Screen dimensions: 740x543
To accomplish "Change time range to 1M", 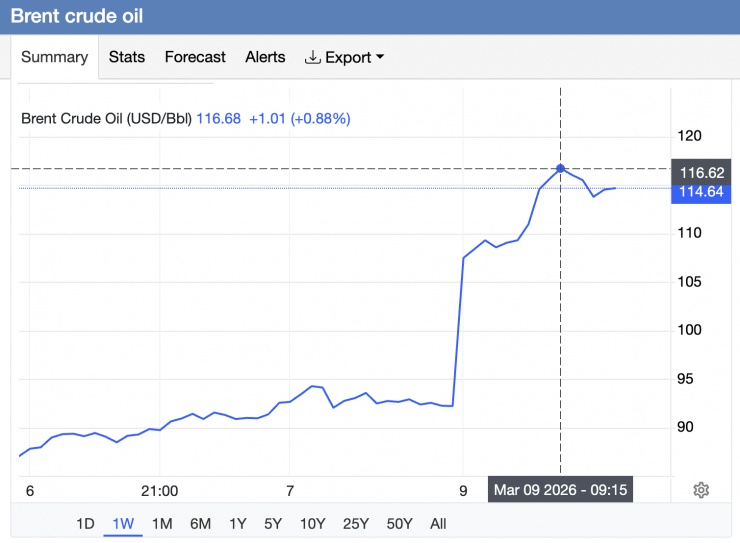I will click(162, 523).
